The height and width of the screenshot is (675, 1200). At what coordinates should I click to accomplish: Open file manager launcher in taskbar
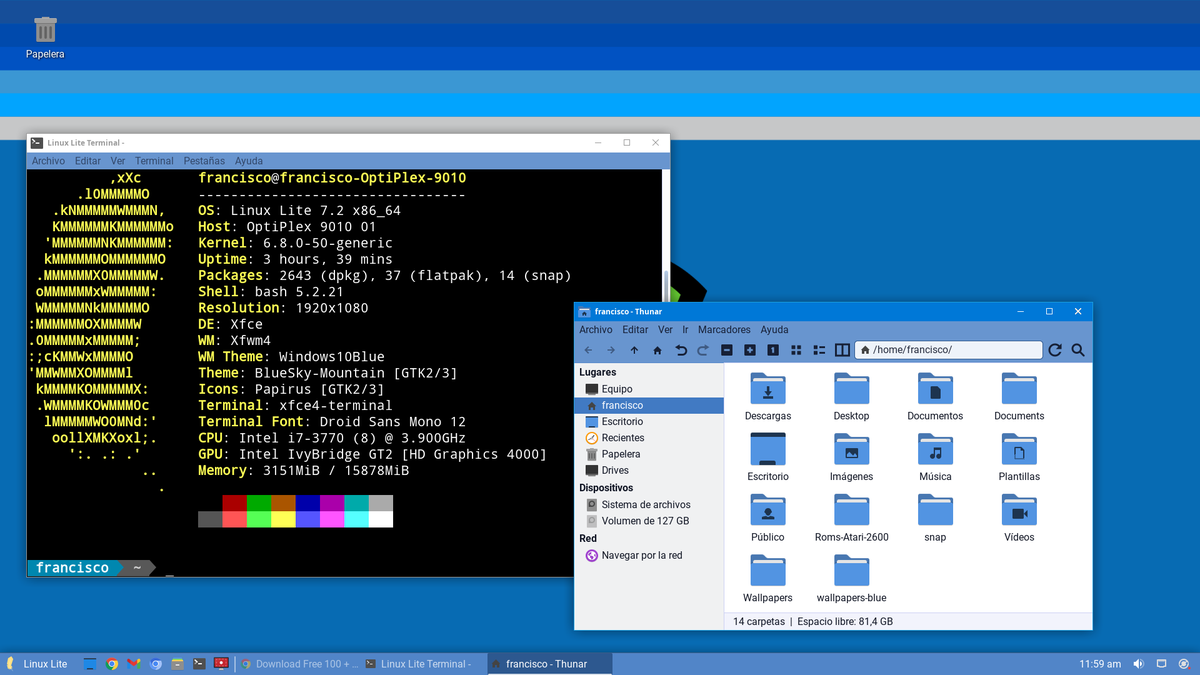tap(177, 664)
